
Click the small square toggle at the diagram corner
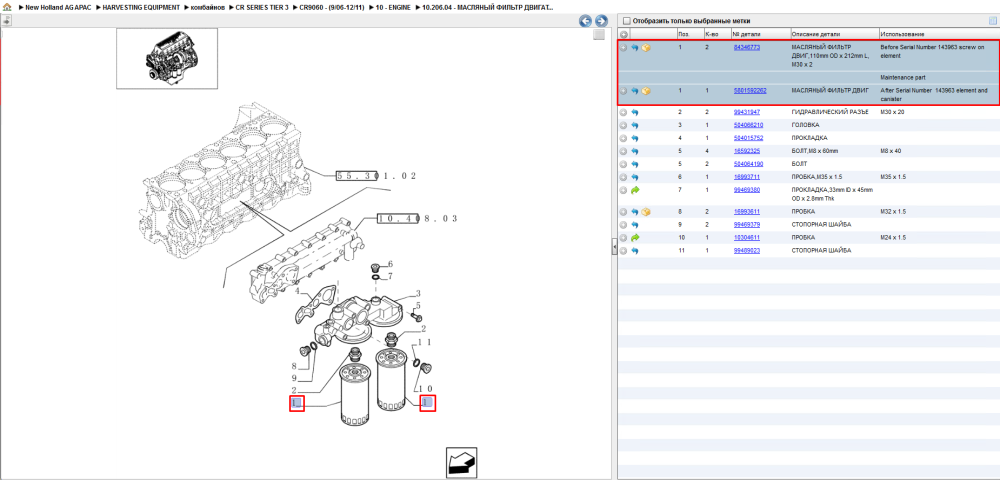click(598, 35)
